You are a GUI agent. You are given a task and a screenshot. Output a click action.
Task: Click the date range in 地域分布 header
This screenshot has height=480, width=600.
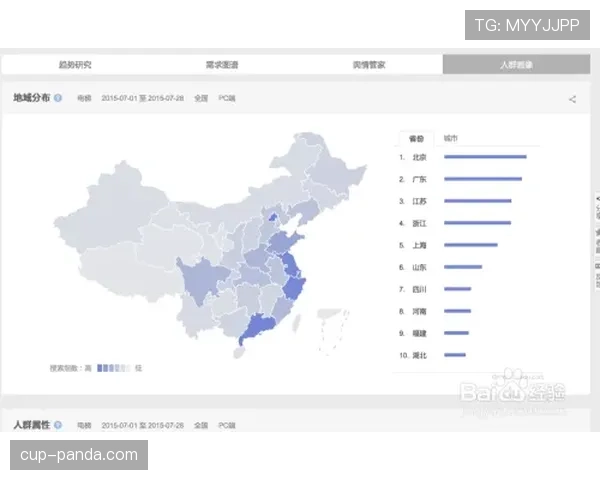pyautogui.click(x=142, y=98)
